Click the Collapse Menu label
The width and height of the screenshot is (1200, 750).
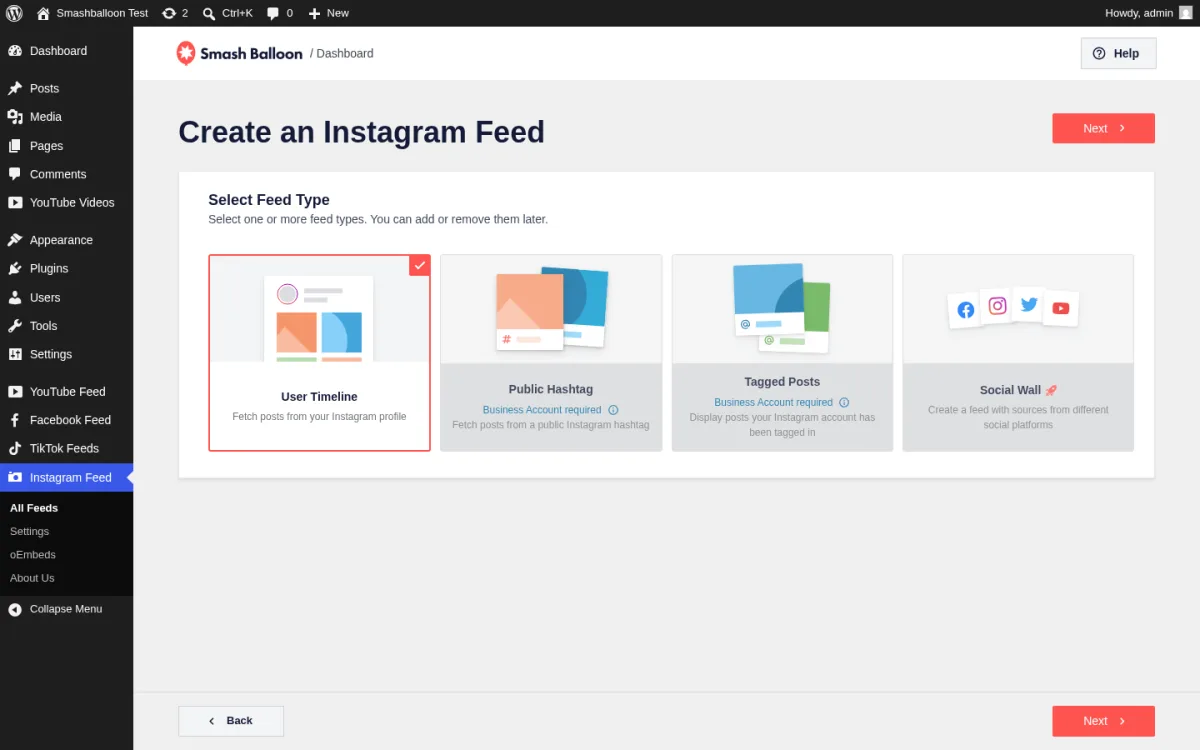(x=66, y=609)
